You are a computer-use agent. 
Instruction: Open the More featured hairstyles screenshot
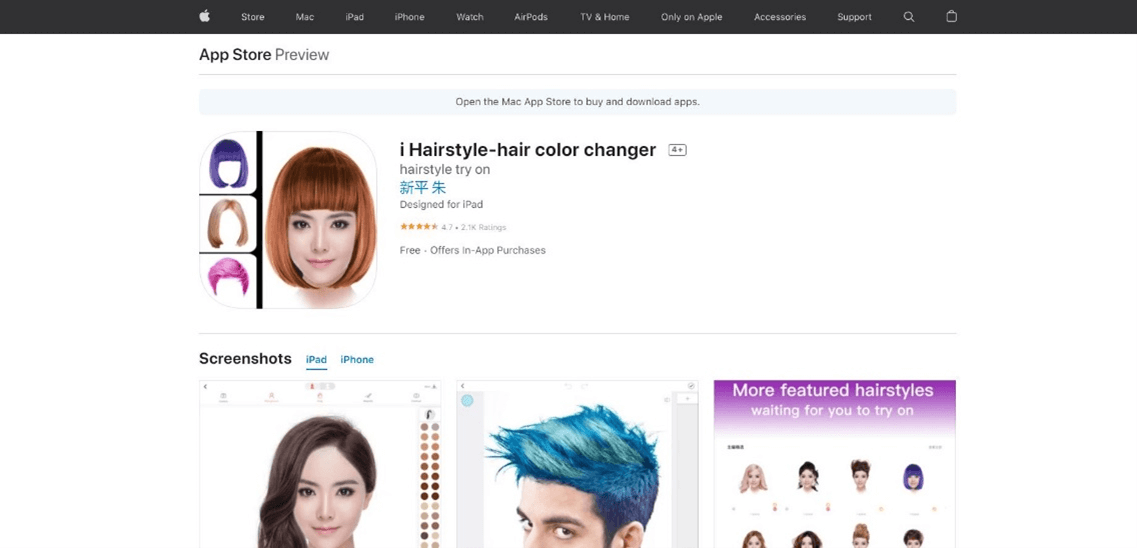pyautogui.click(x=835, y=464)
